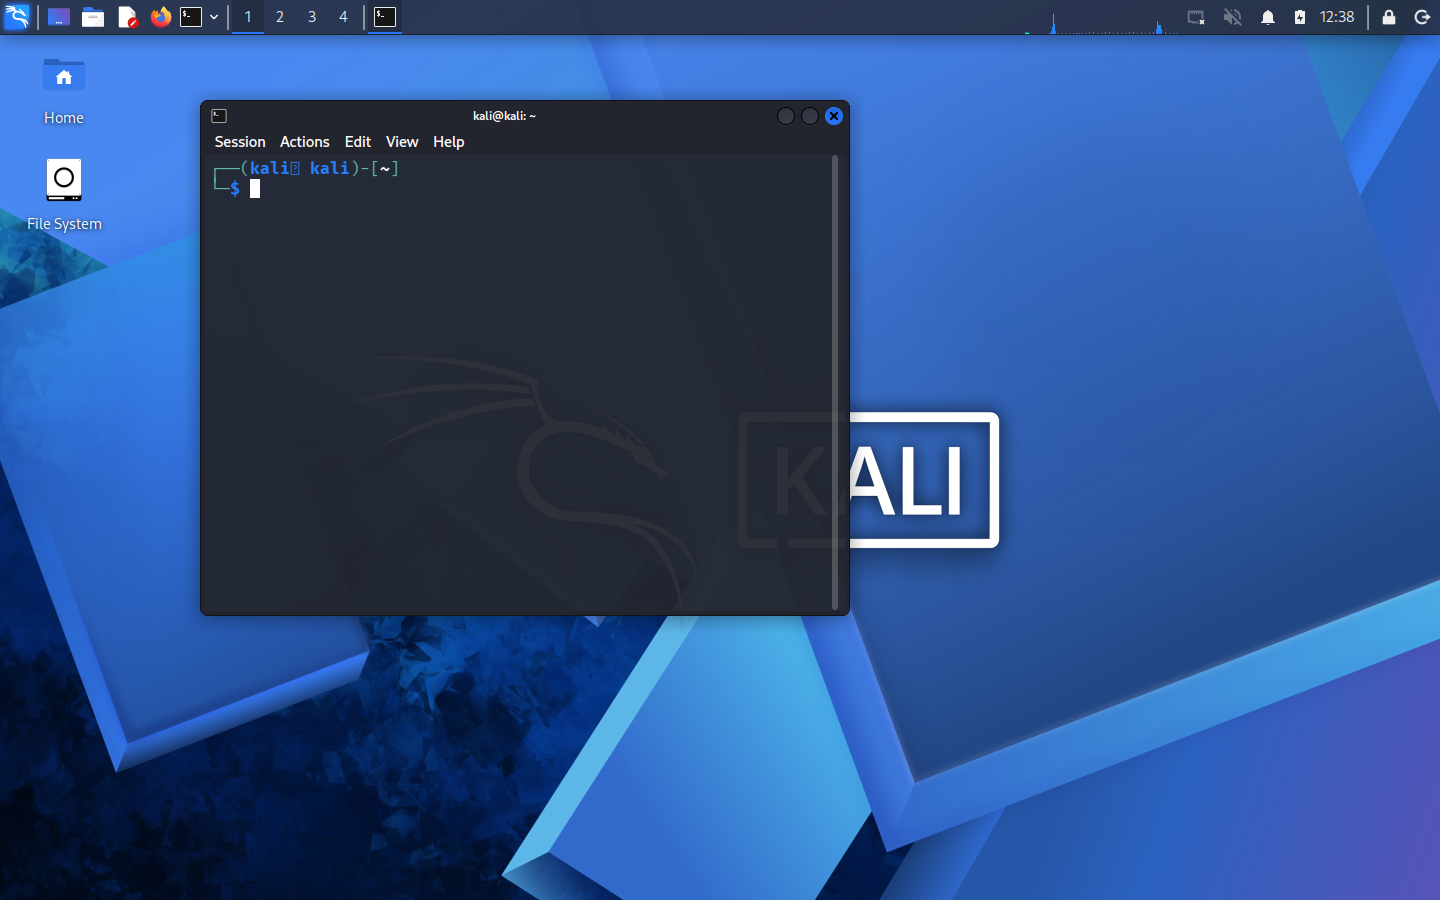Open the Actions menu in terminal
The height and width of the screenshot is (900, 1440).
coord(305,142)
